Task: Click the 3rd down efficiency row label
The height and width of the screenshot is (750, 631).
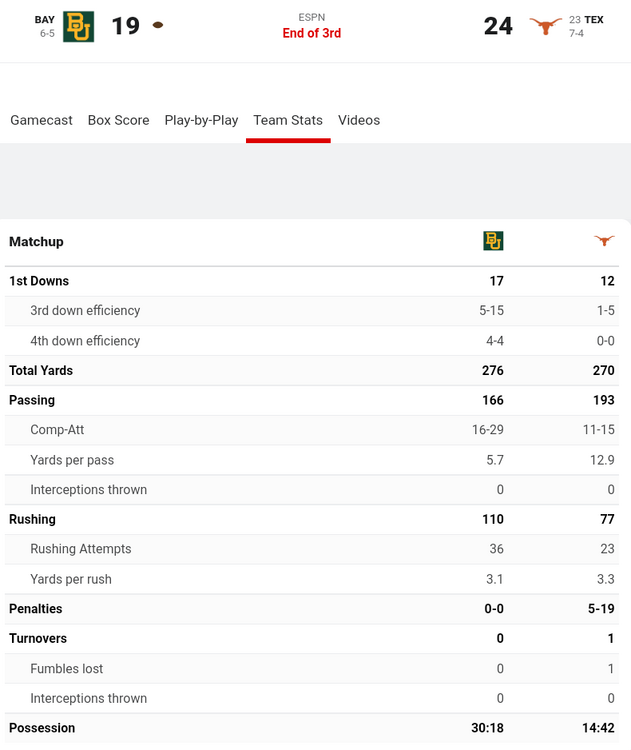Action: [x=85, y=311]
